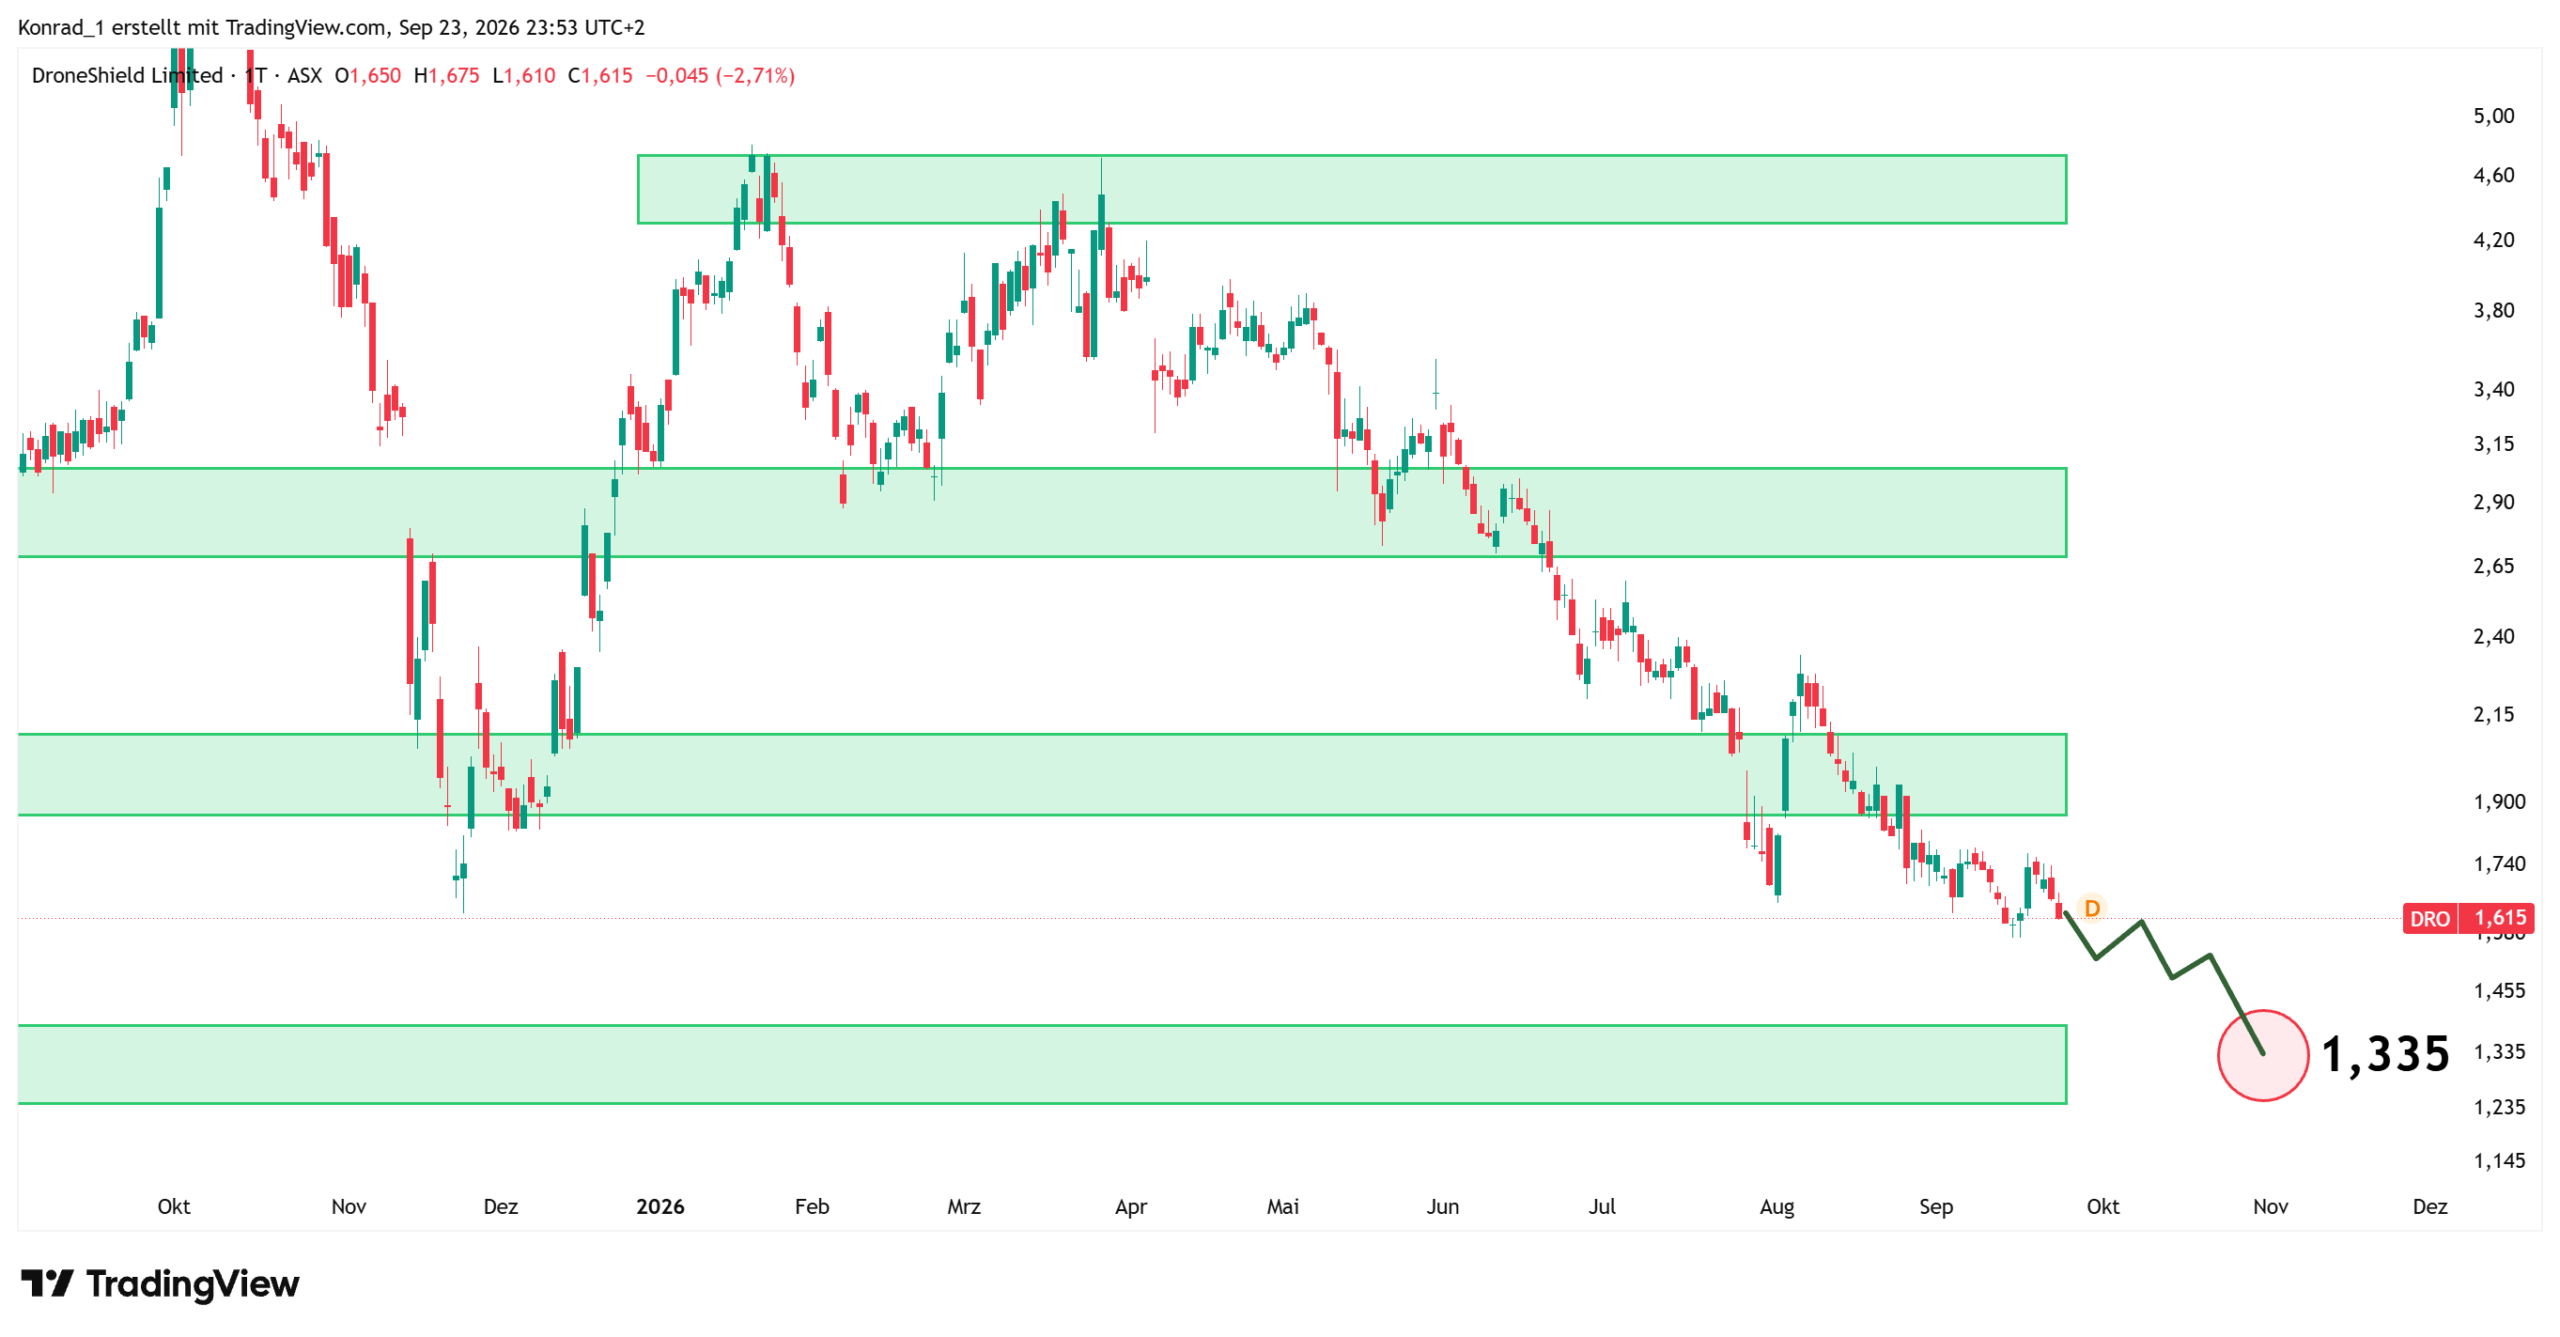Click the 1,455 price axis label
This screenshot has height=1337, width=2560.
click(x=2499, y=991)
